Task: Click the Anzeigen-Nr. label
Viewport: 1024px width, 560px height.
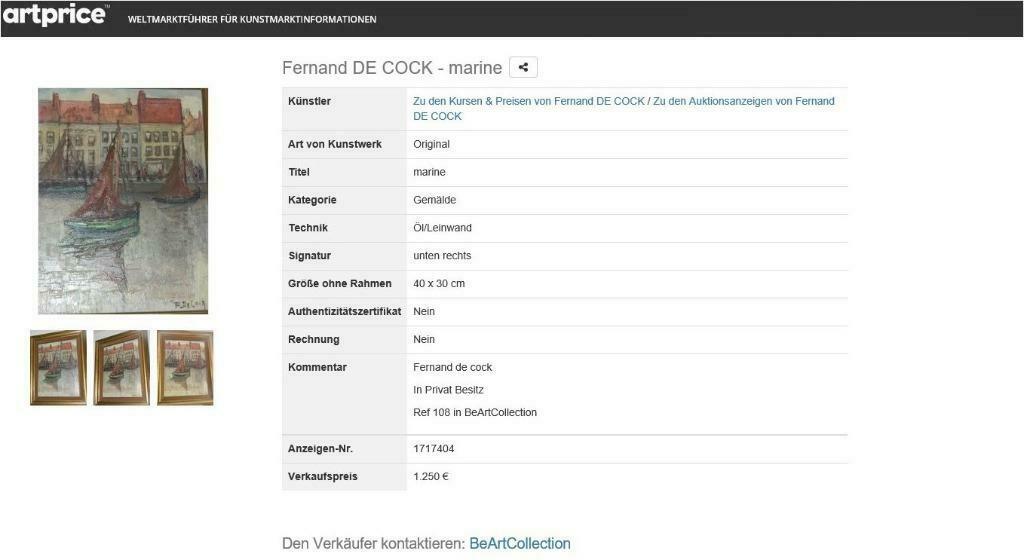Action: click(x=320, y=449)
